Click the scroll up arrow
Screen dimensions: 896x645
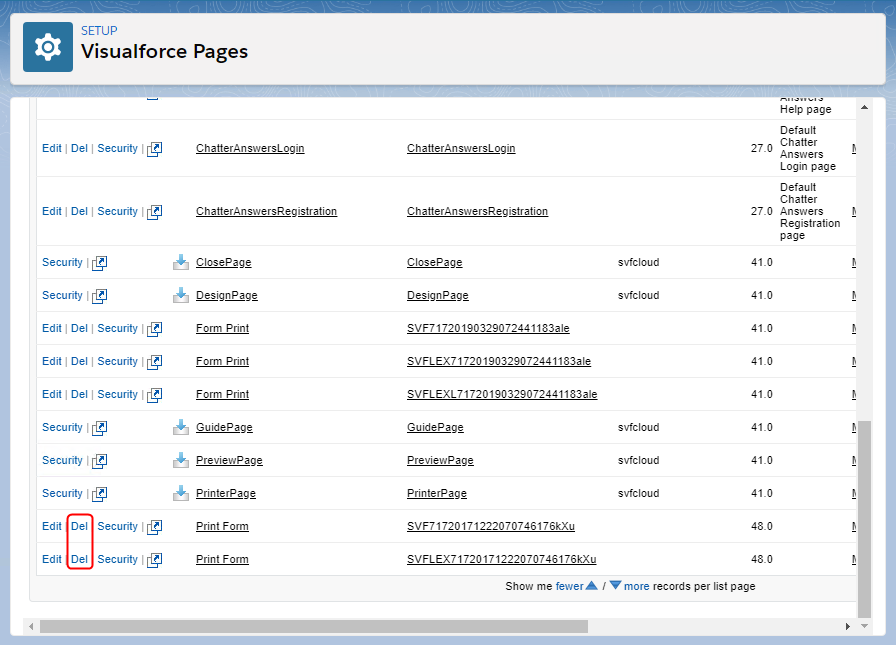click(x=865, y=107)
